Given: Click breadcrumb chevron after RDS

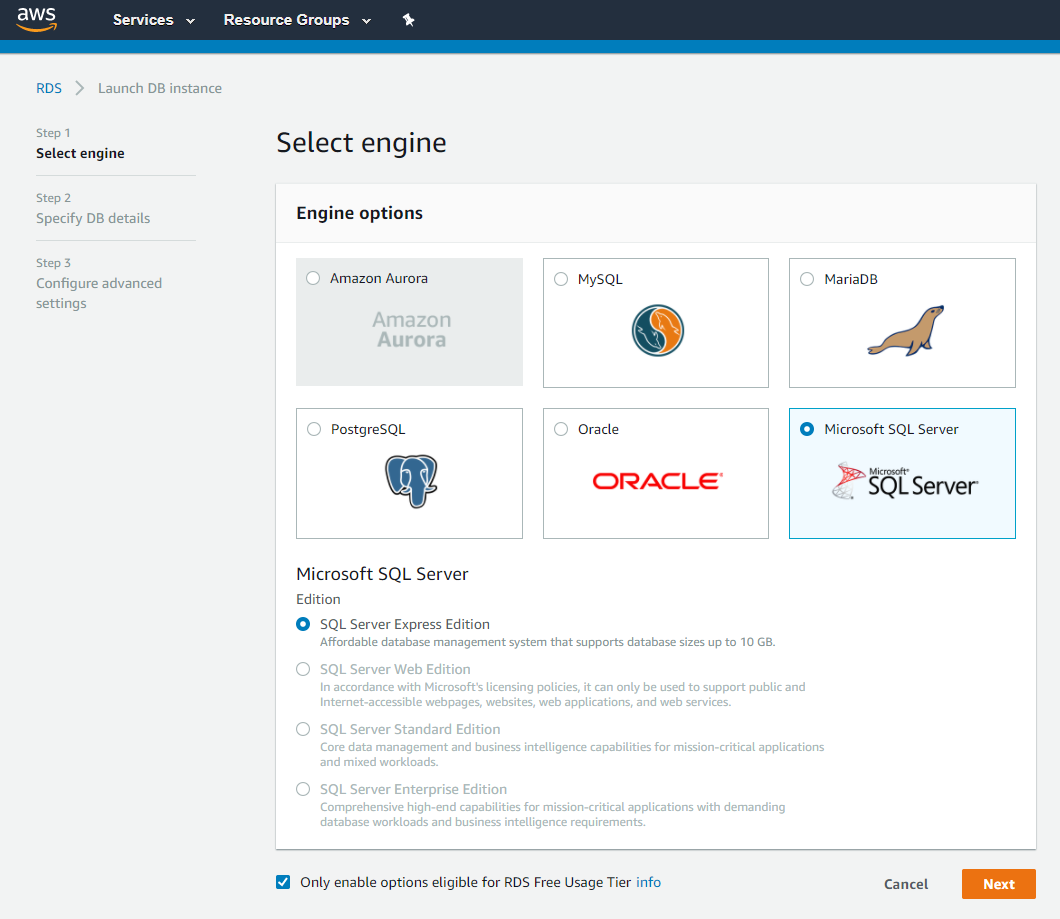Looking at the screenshot, I should (80, 89).
